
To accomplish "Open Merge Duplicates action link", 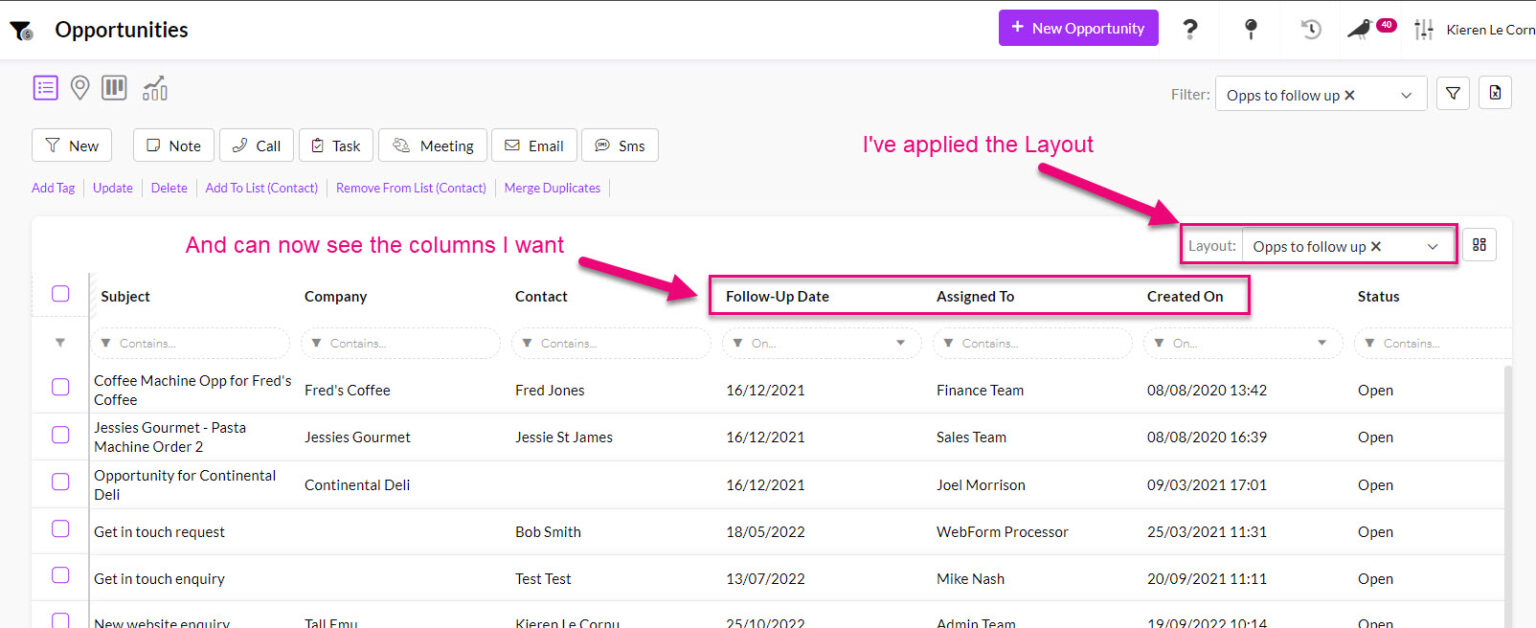I will point(552,188).
